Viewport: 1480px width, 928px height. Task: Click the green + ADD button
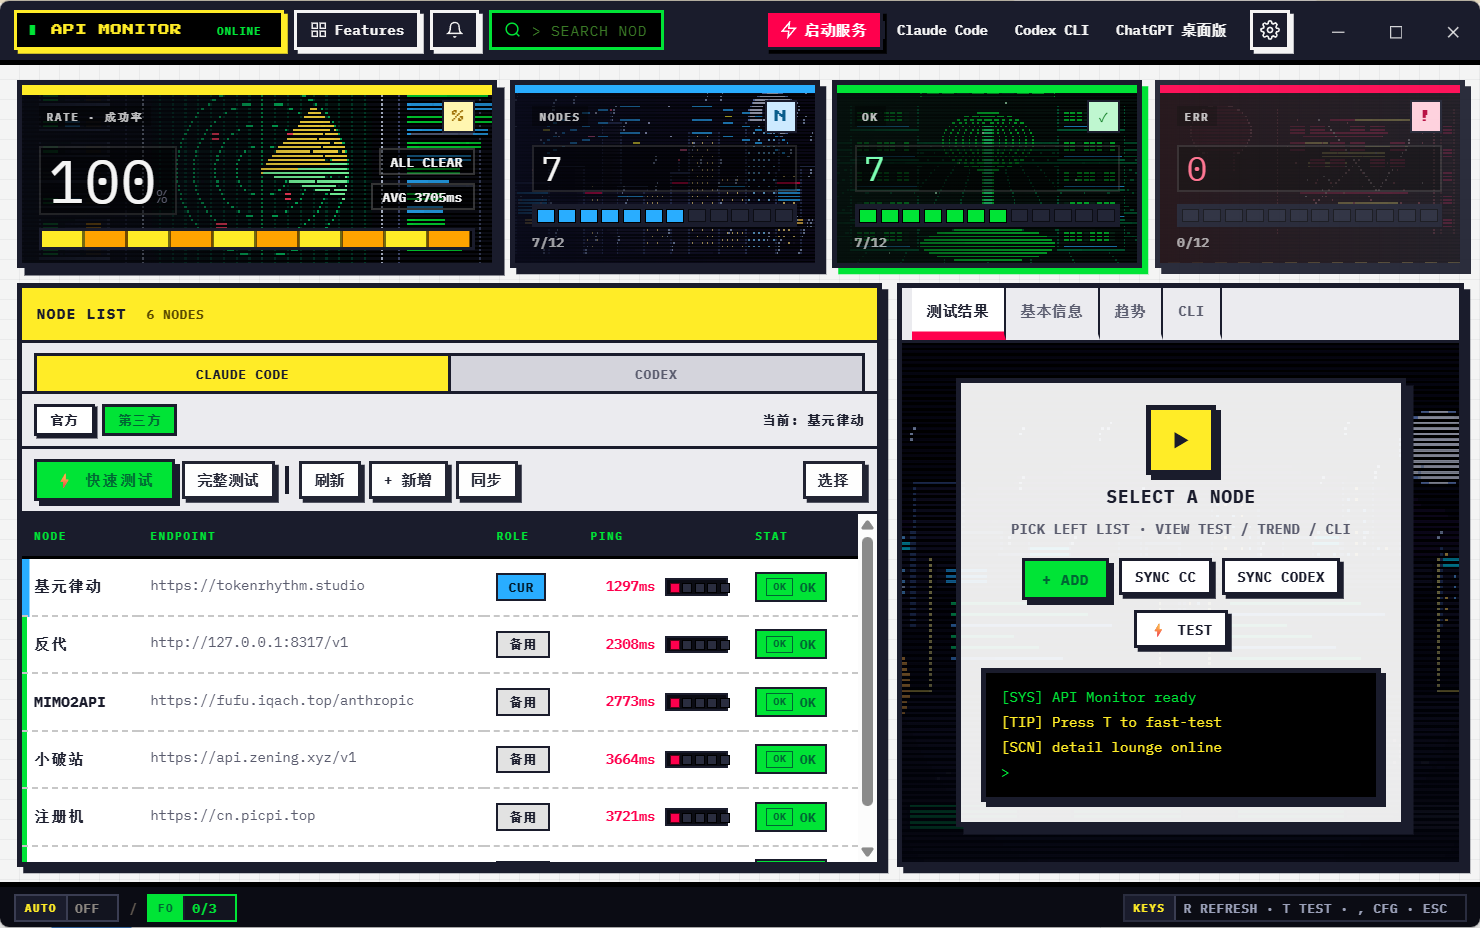point(1065,579)
